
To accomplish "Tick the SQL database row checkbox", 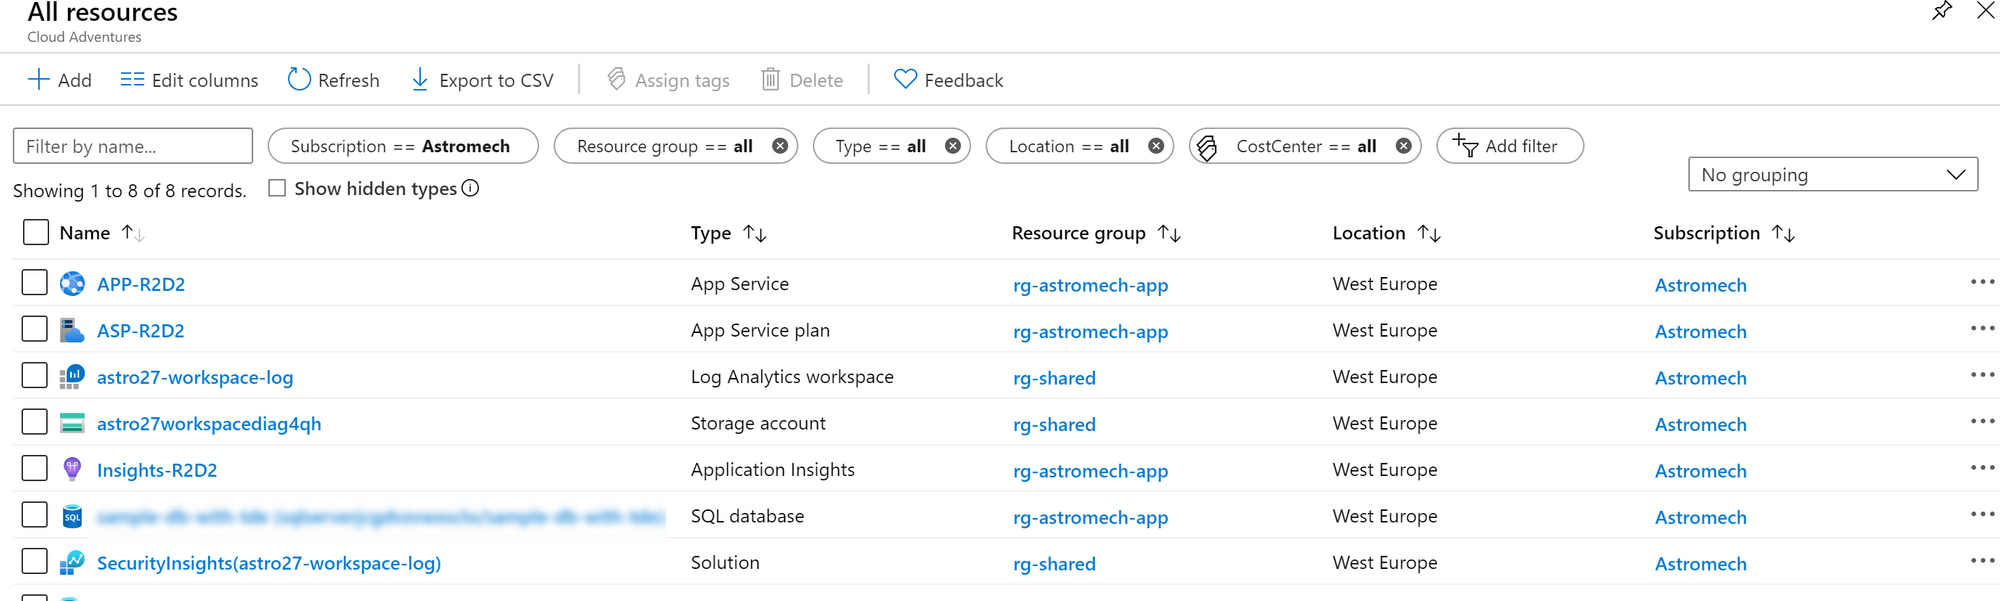I will click(x=35, y=515).
